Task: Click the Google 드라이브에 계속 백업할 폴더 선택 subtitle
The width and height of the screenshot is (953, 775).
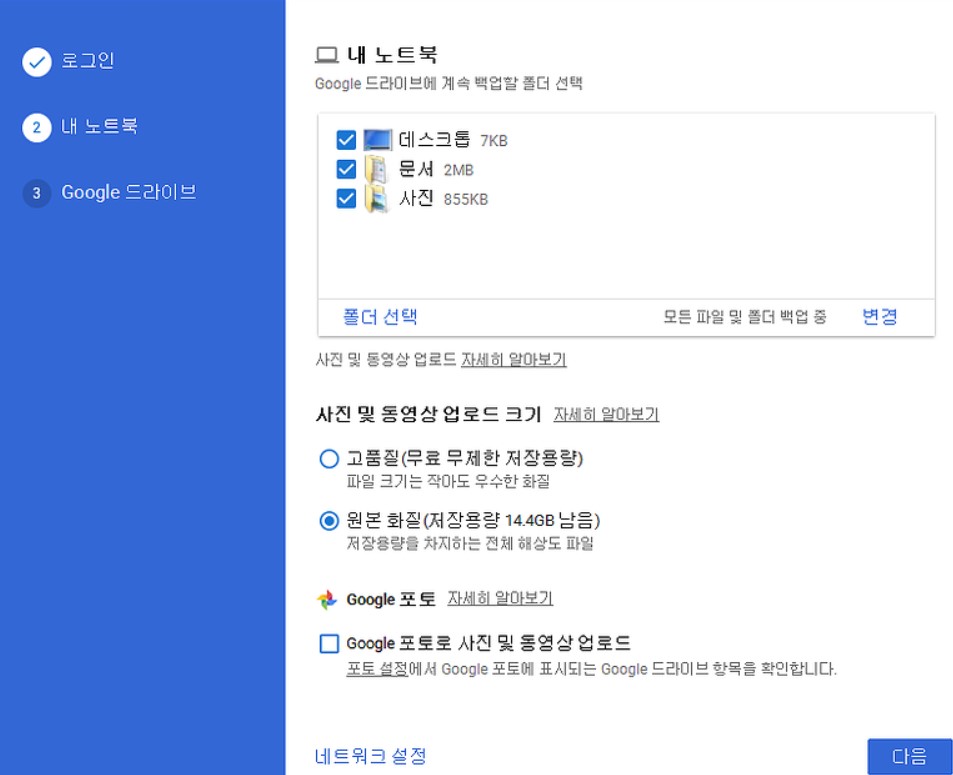Action: (449, 83)
